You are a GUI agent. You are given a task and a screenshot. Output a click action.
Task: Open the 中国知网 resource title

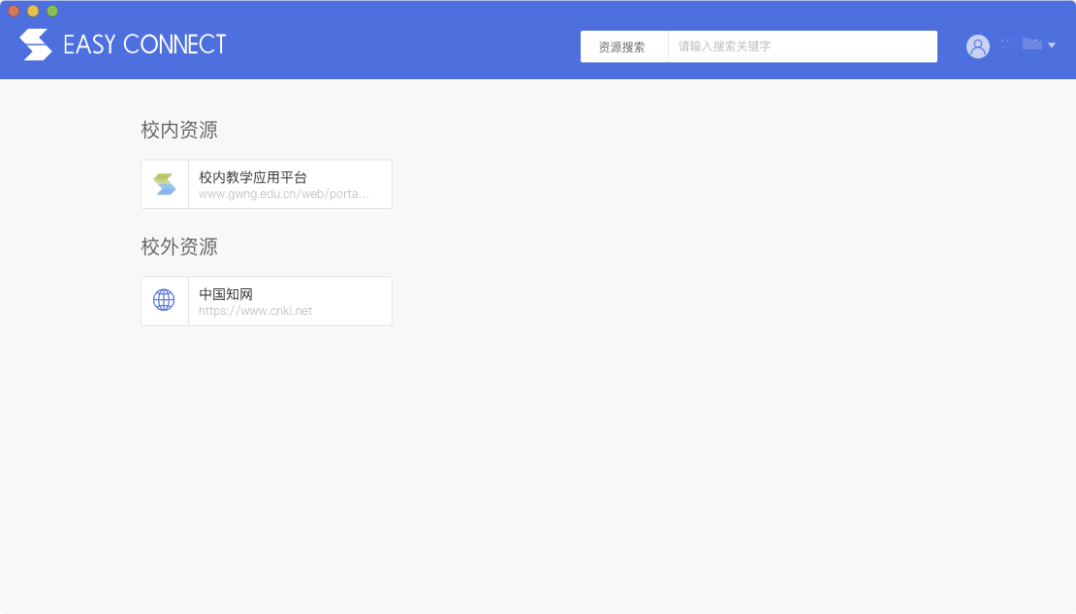[226, 294]
